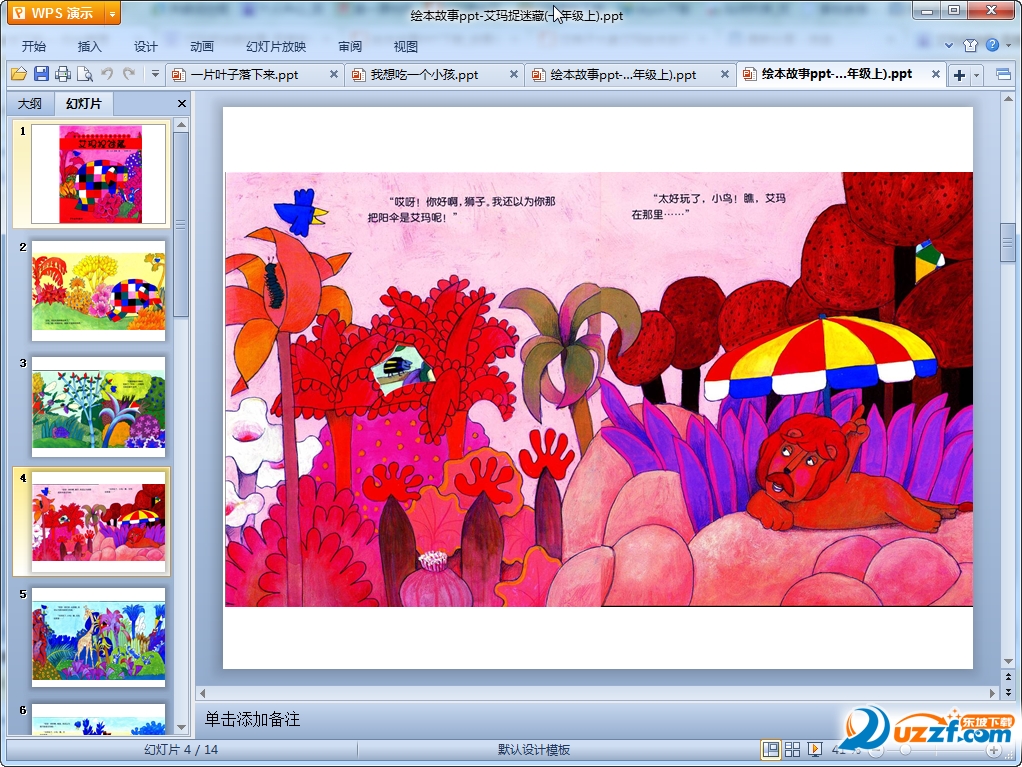Screen dimensions: 1022x767
Task: Select slide 3 thumbnail
Action: point(98,406)
